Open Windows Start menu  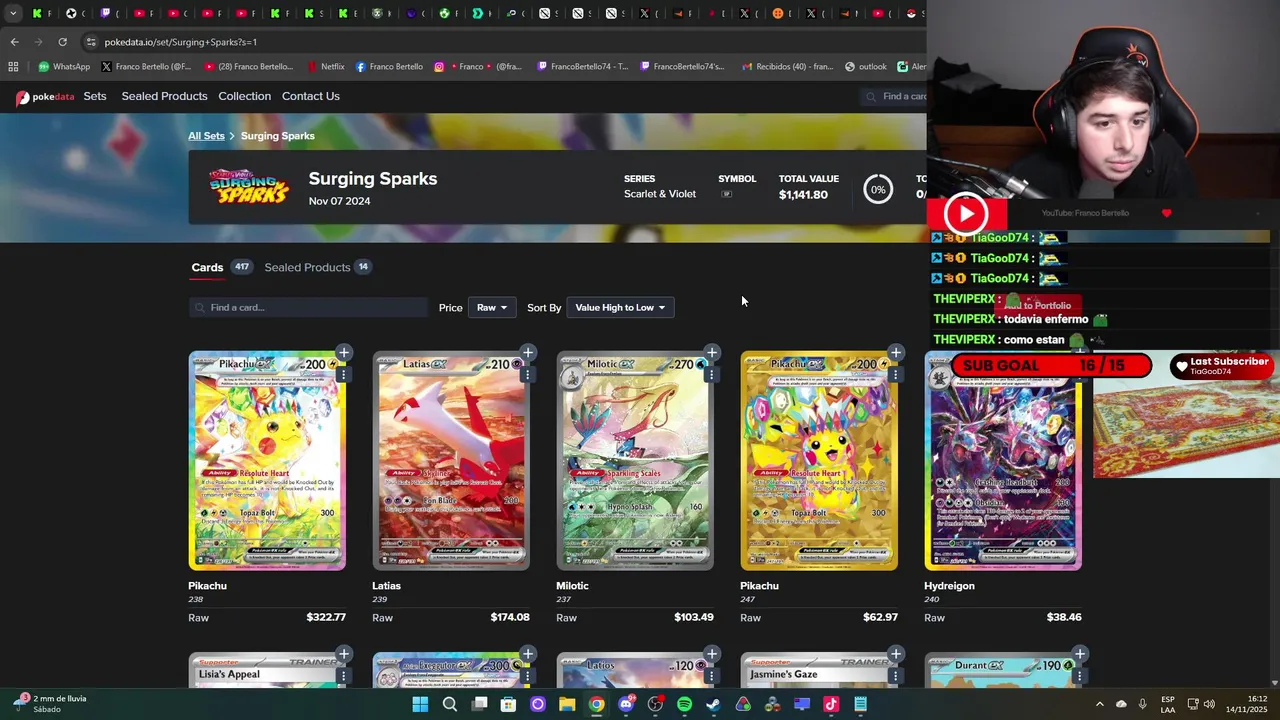coord(420,704)
